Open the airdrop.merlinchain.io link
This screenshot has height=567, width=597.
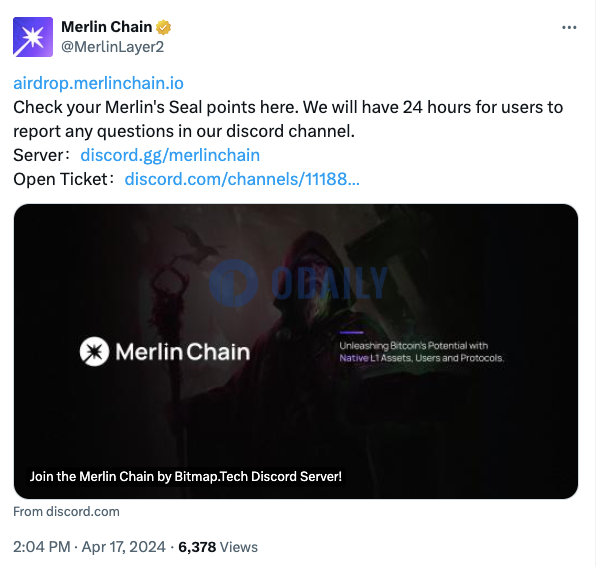tap(98, 83)
